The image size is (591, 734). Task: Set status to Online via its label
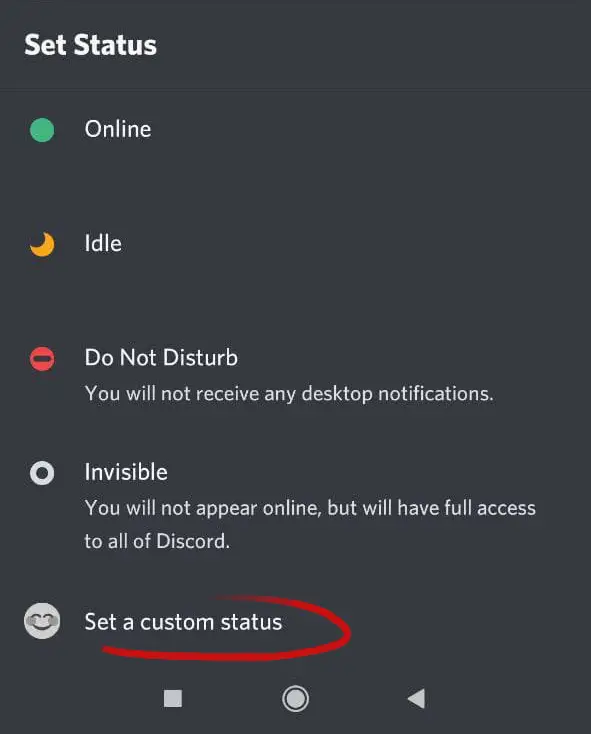coord(118,129)
